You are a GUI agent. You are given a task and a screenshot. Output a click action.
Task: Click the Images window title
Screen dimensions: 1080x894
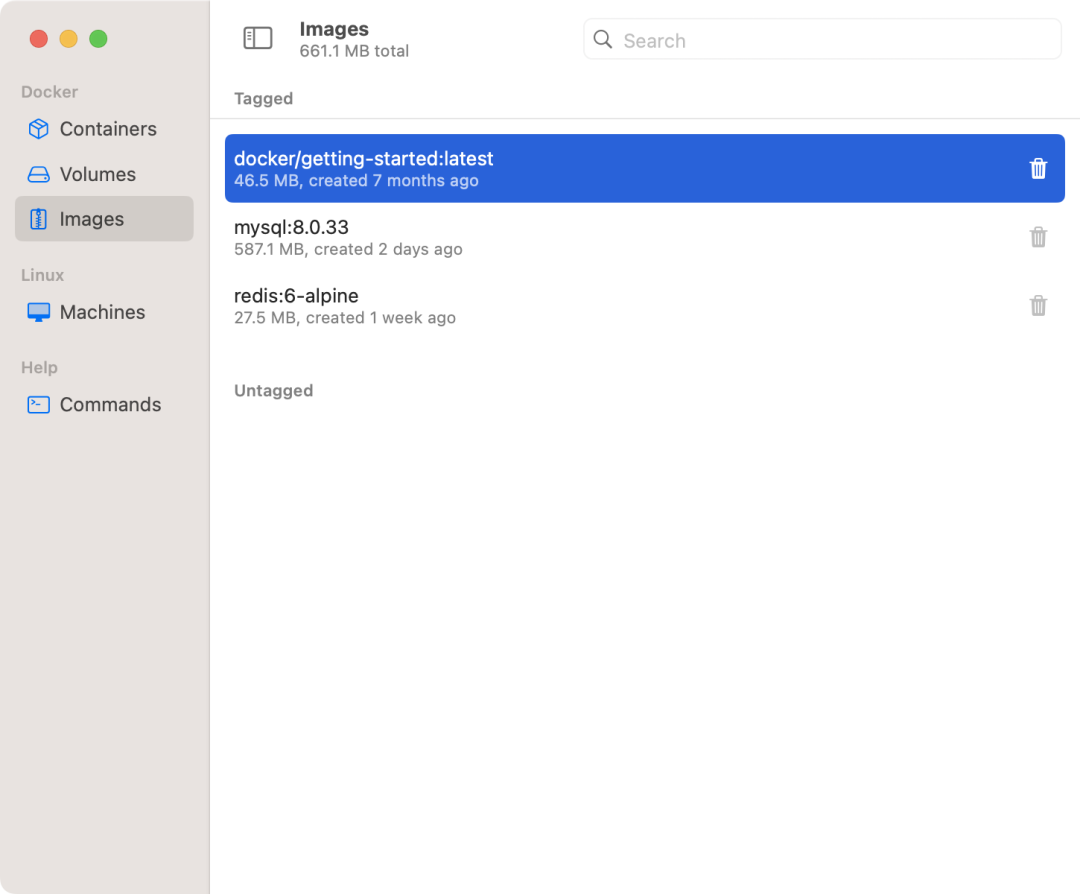[x=334, y=29]
